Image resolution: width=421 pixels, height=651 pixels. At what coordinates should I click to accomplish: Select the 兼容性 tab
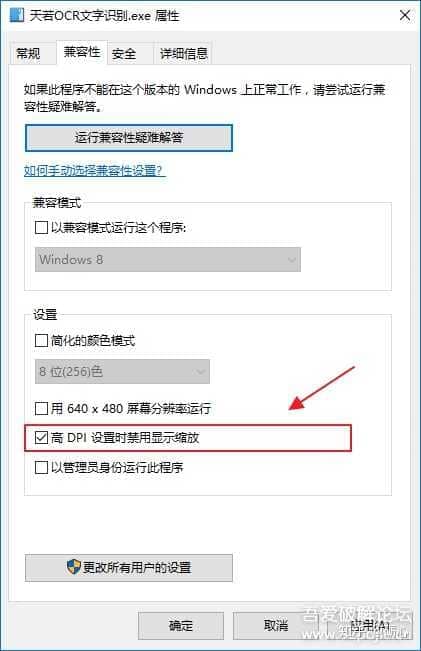[82, 52]
